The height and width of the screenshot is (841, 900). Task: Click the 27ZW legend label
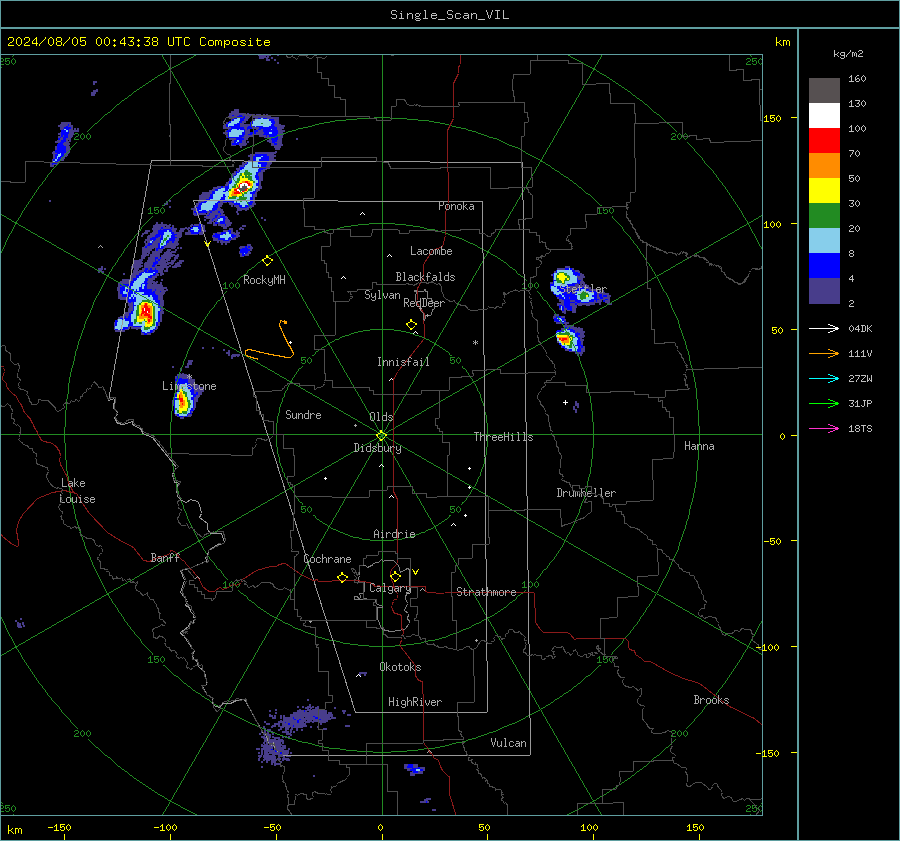(x=860, y=378)
